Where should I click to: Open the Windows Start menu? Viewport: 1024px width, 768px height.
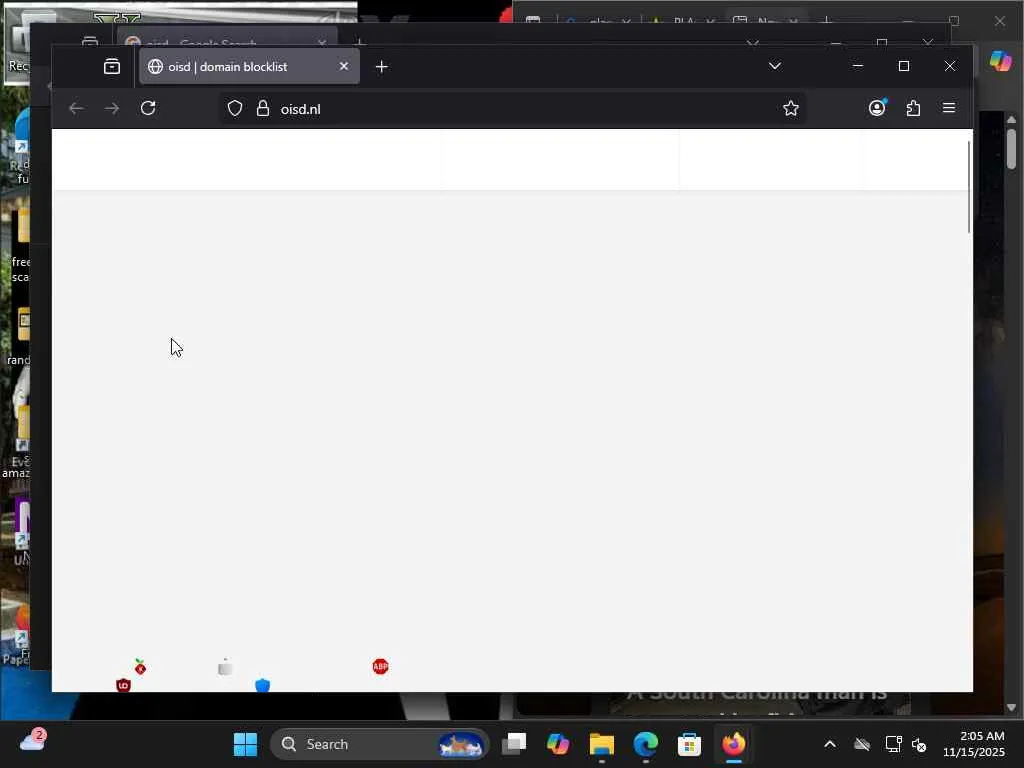(x=246, y=744)
